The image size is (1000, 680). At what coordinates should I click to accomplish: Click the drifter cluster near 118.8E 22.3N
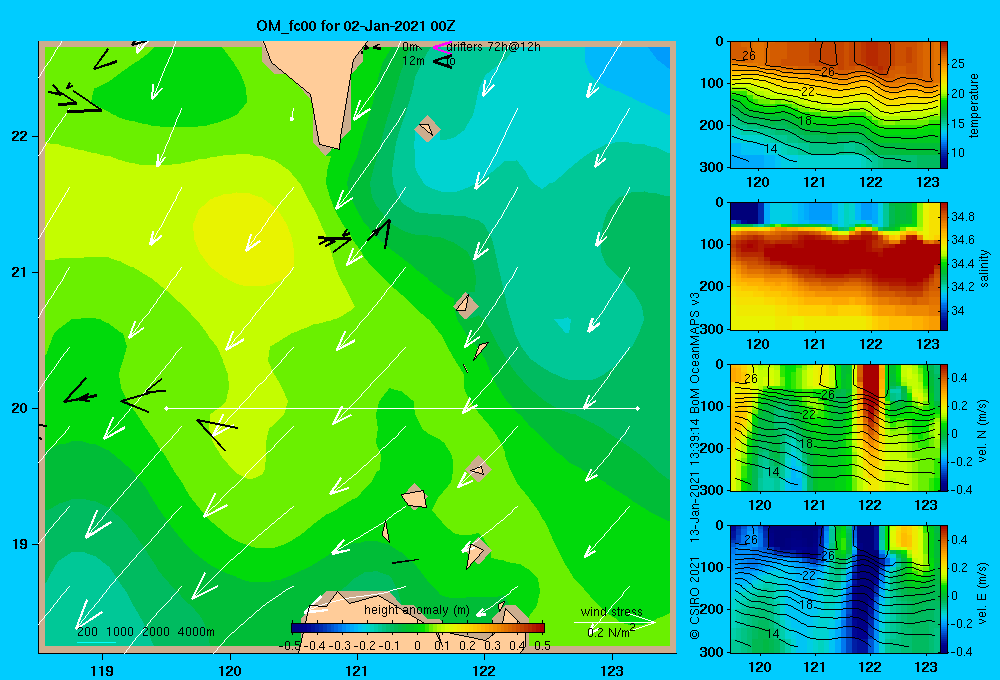click(x=75, y=99)
